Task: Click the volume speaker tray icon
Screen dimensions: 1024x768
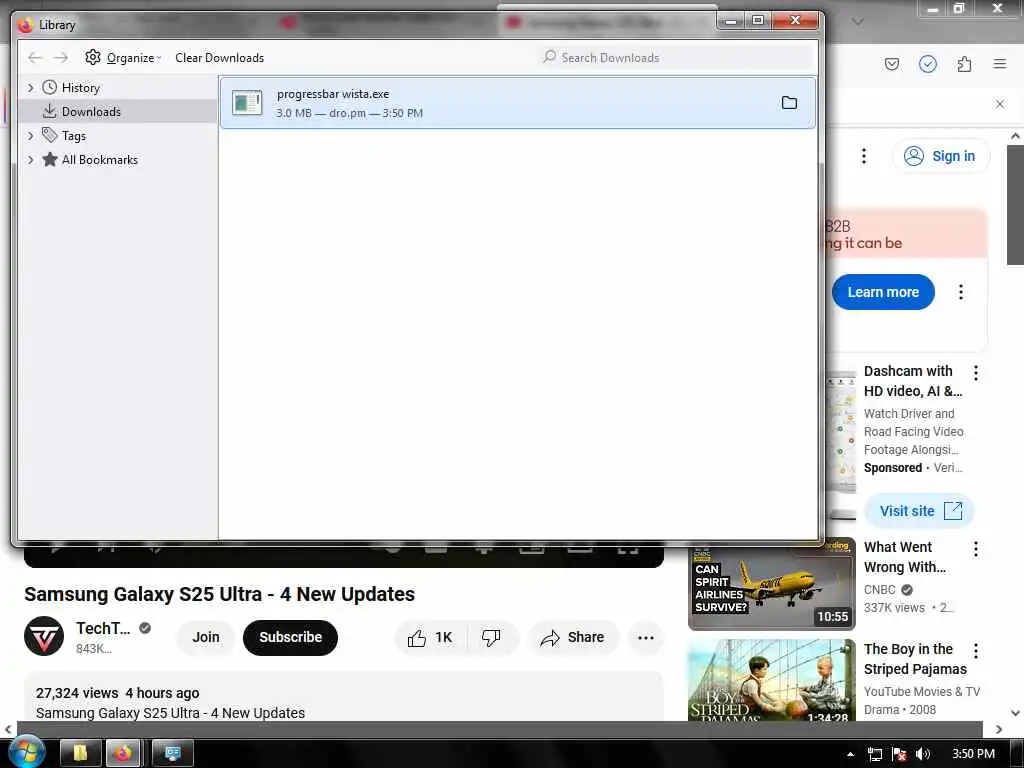Action: pyautogui.click(x=923, y=754)
